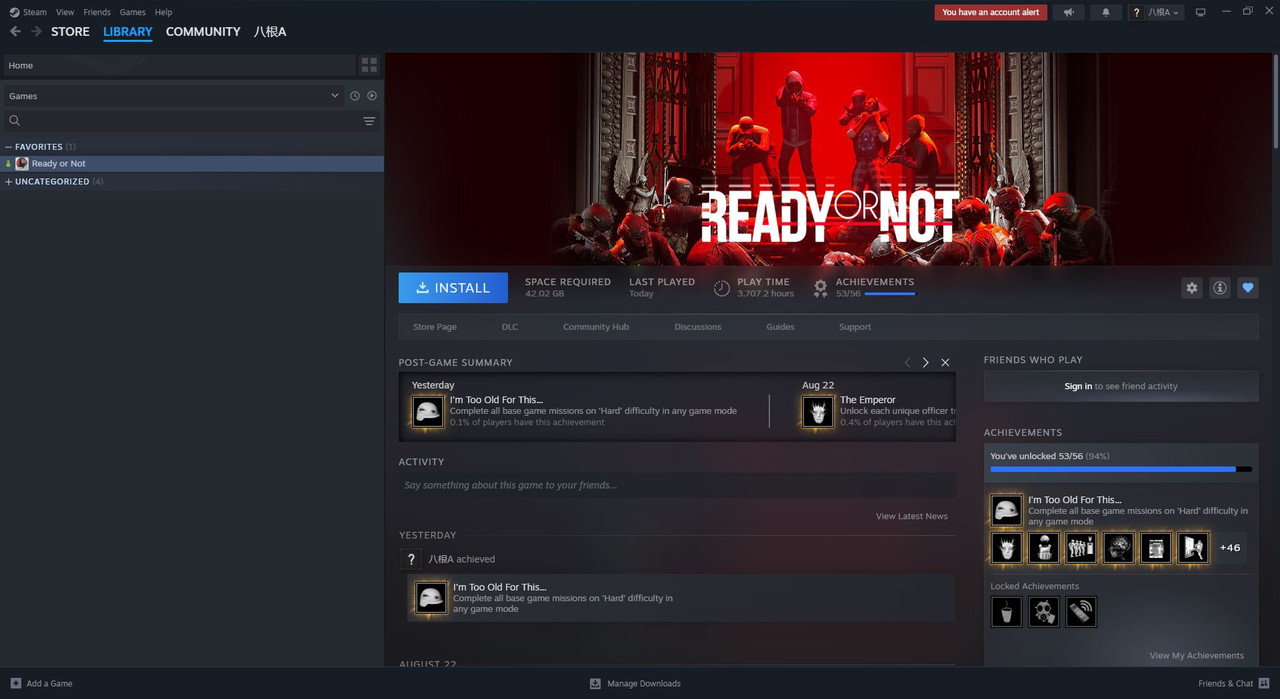Open the account alert notice
The height and width of the screenshot is (699, 1280).
pyautogui.click(x=991, y=12)
